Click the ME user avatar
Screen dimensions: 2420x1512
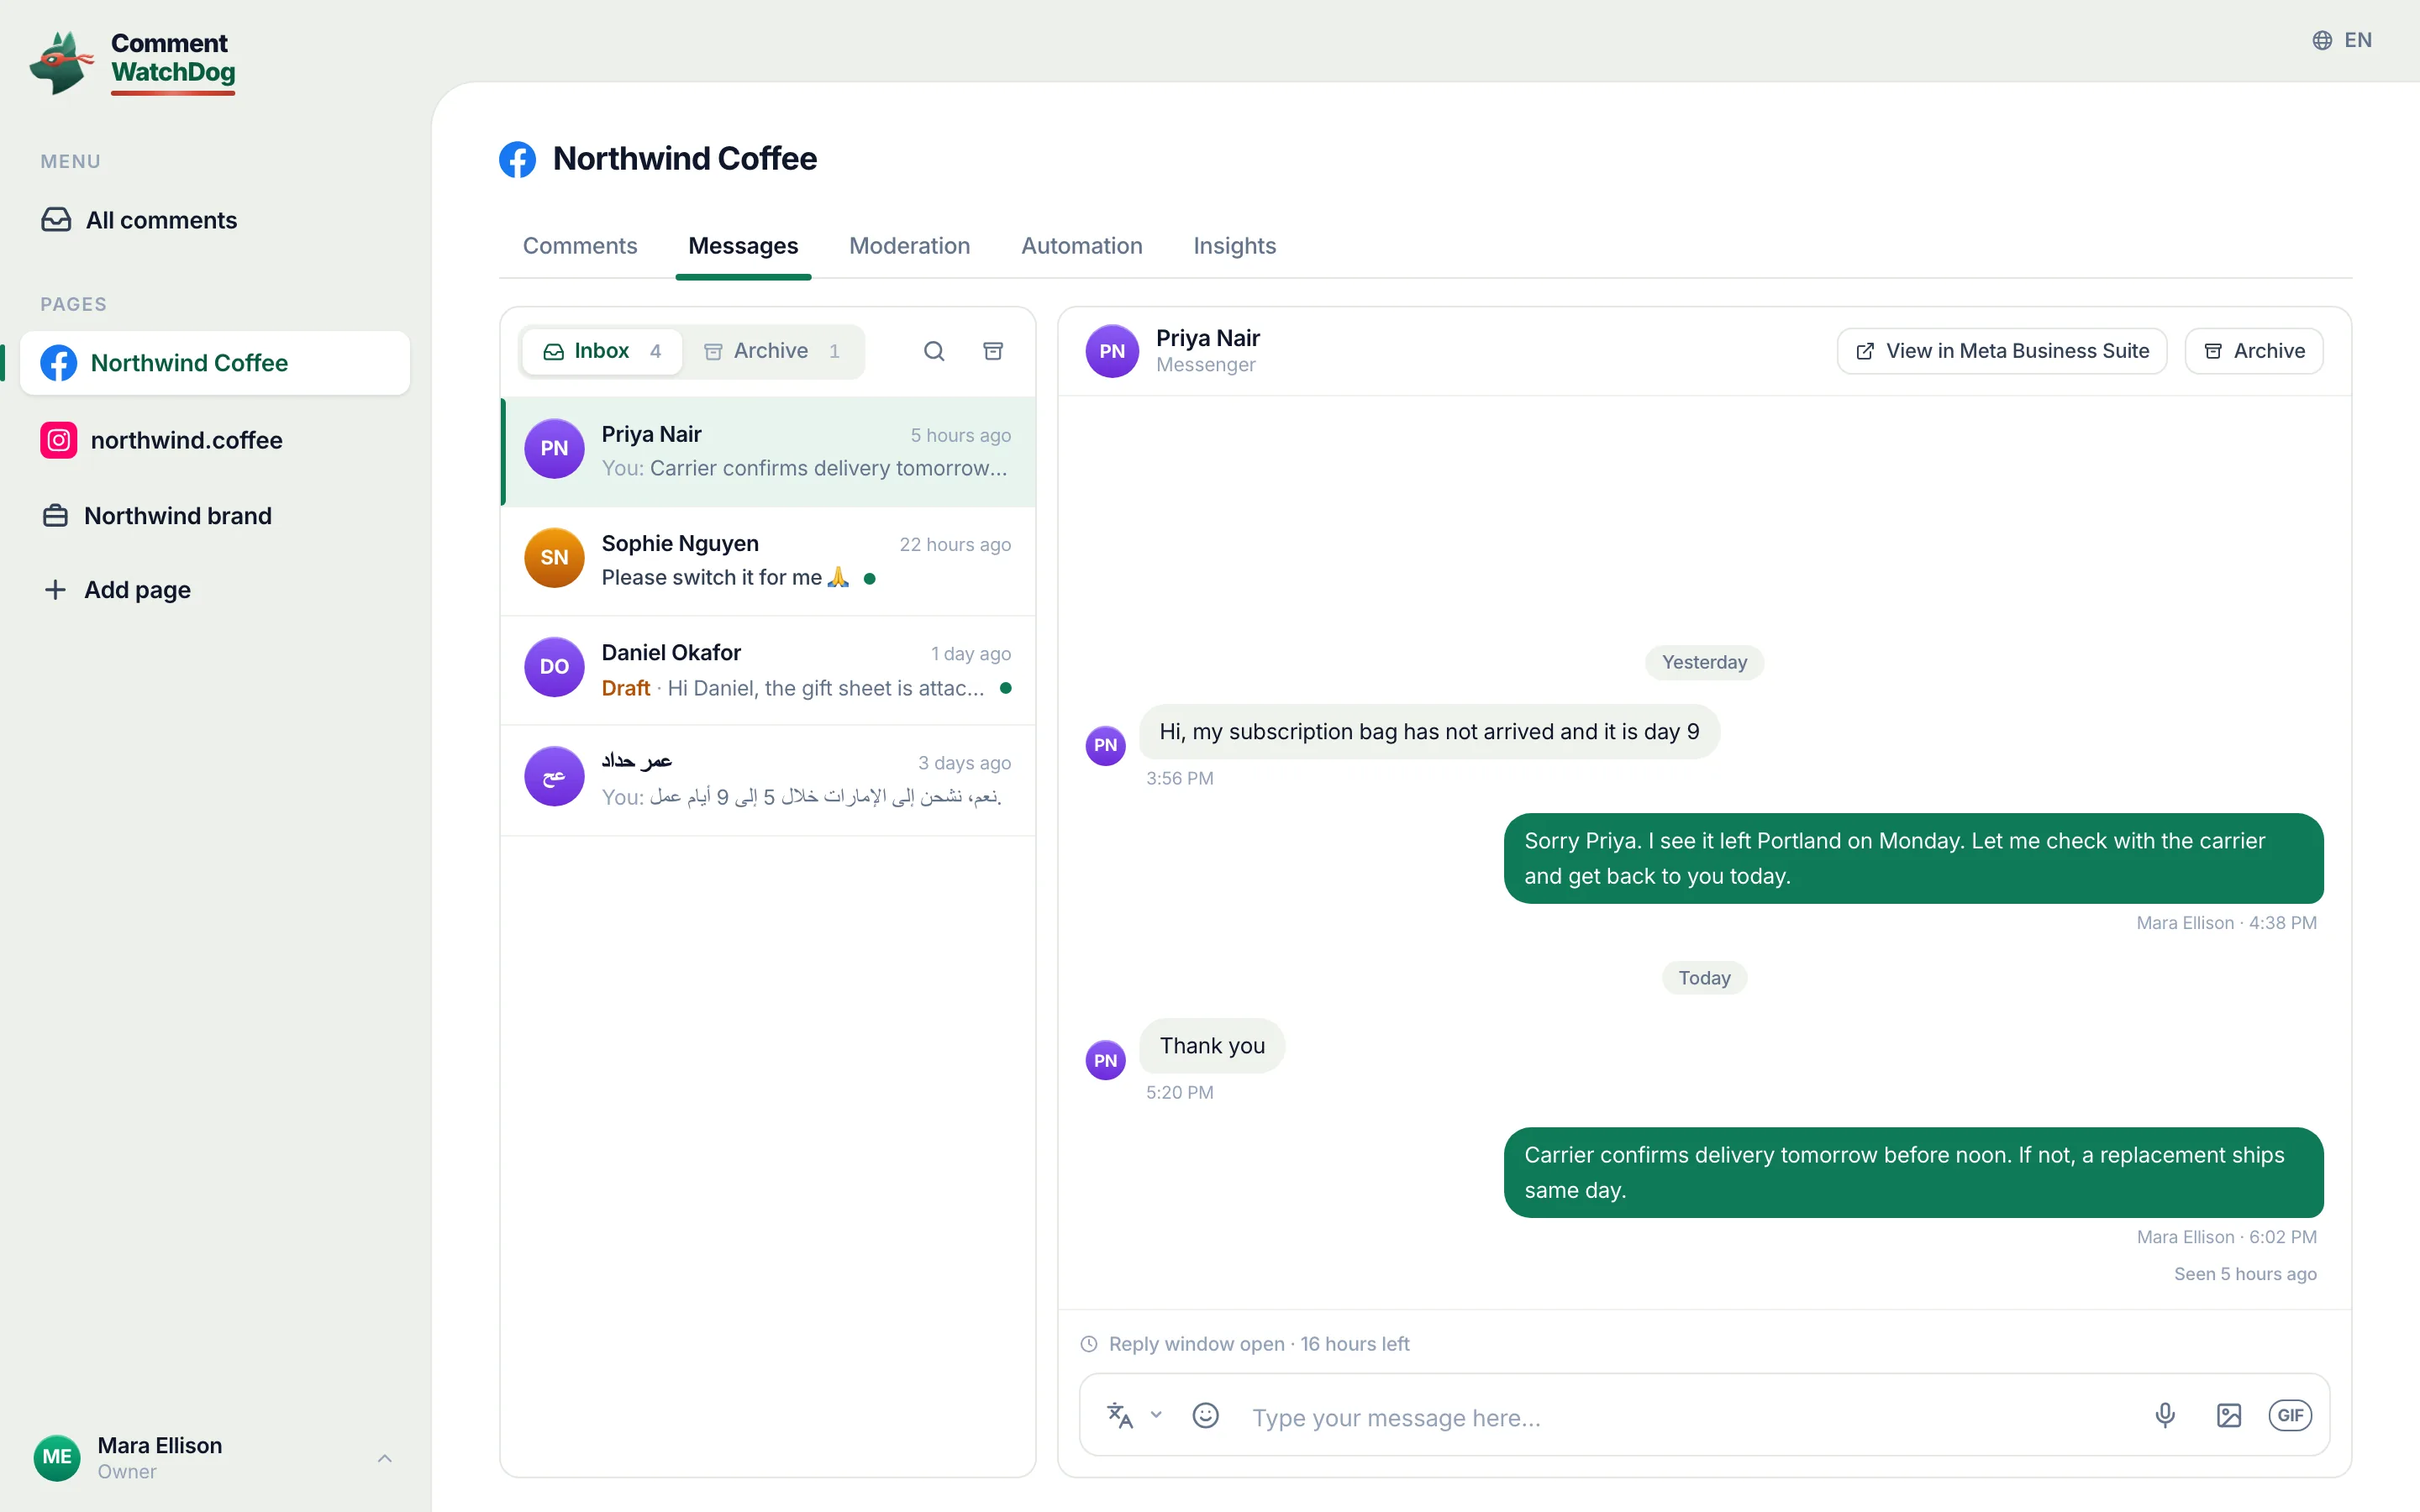pyautogui.click(x=57, y=1457)
